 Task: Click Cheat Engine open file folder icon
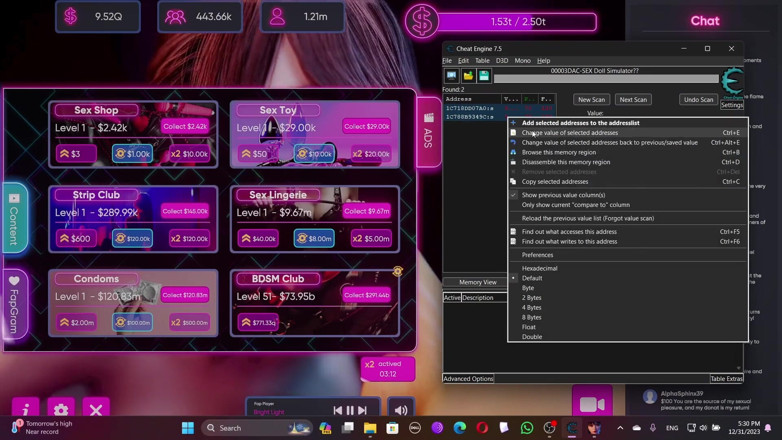tap(468, 76)
